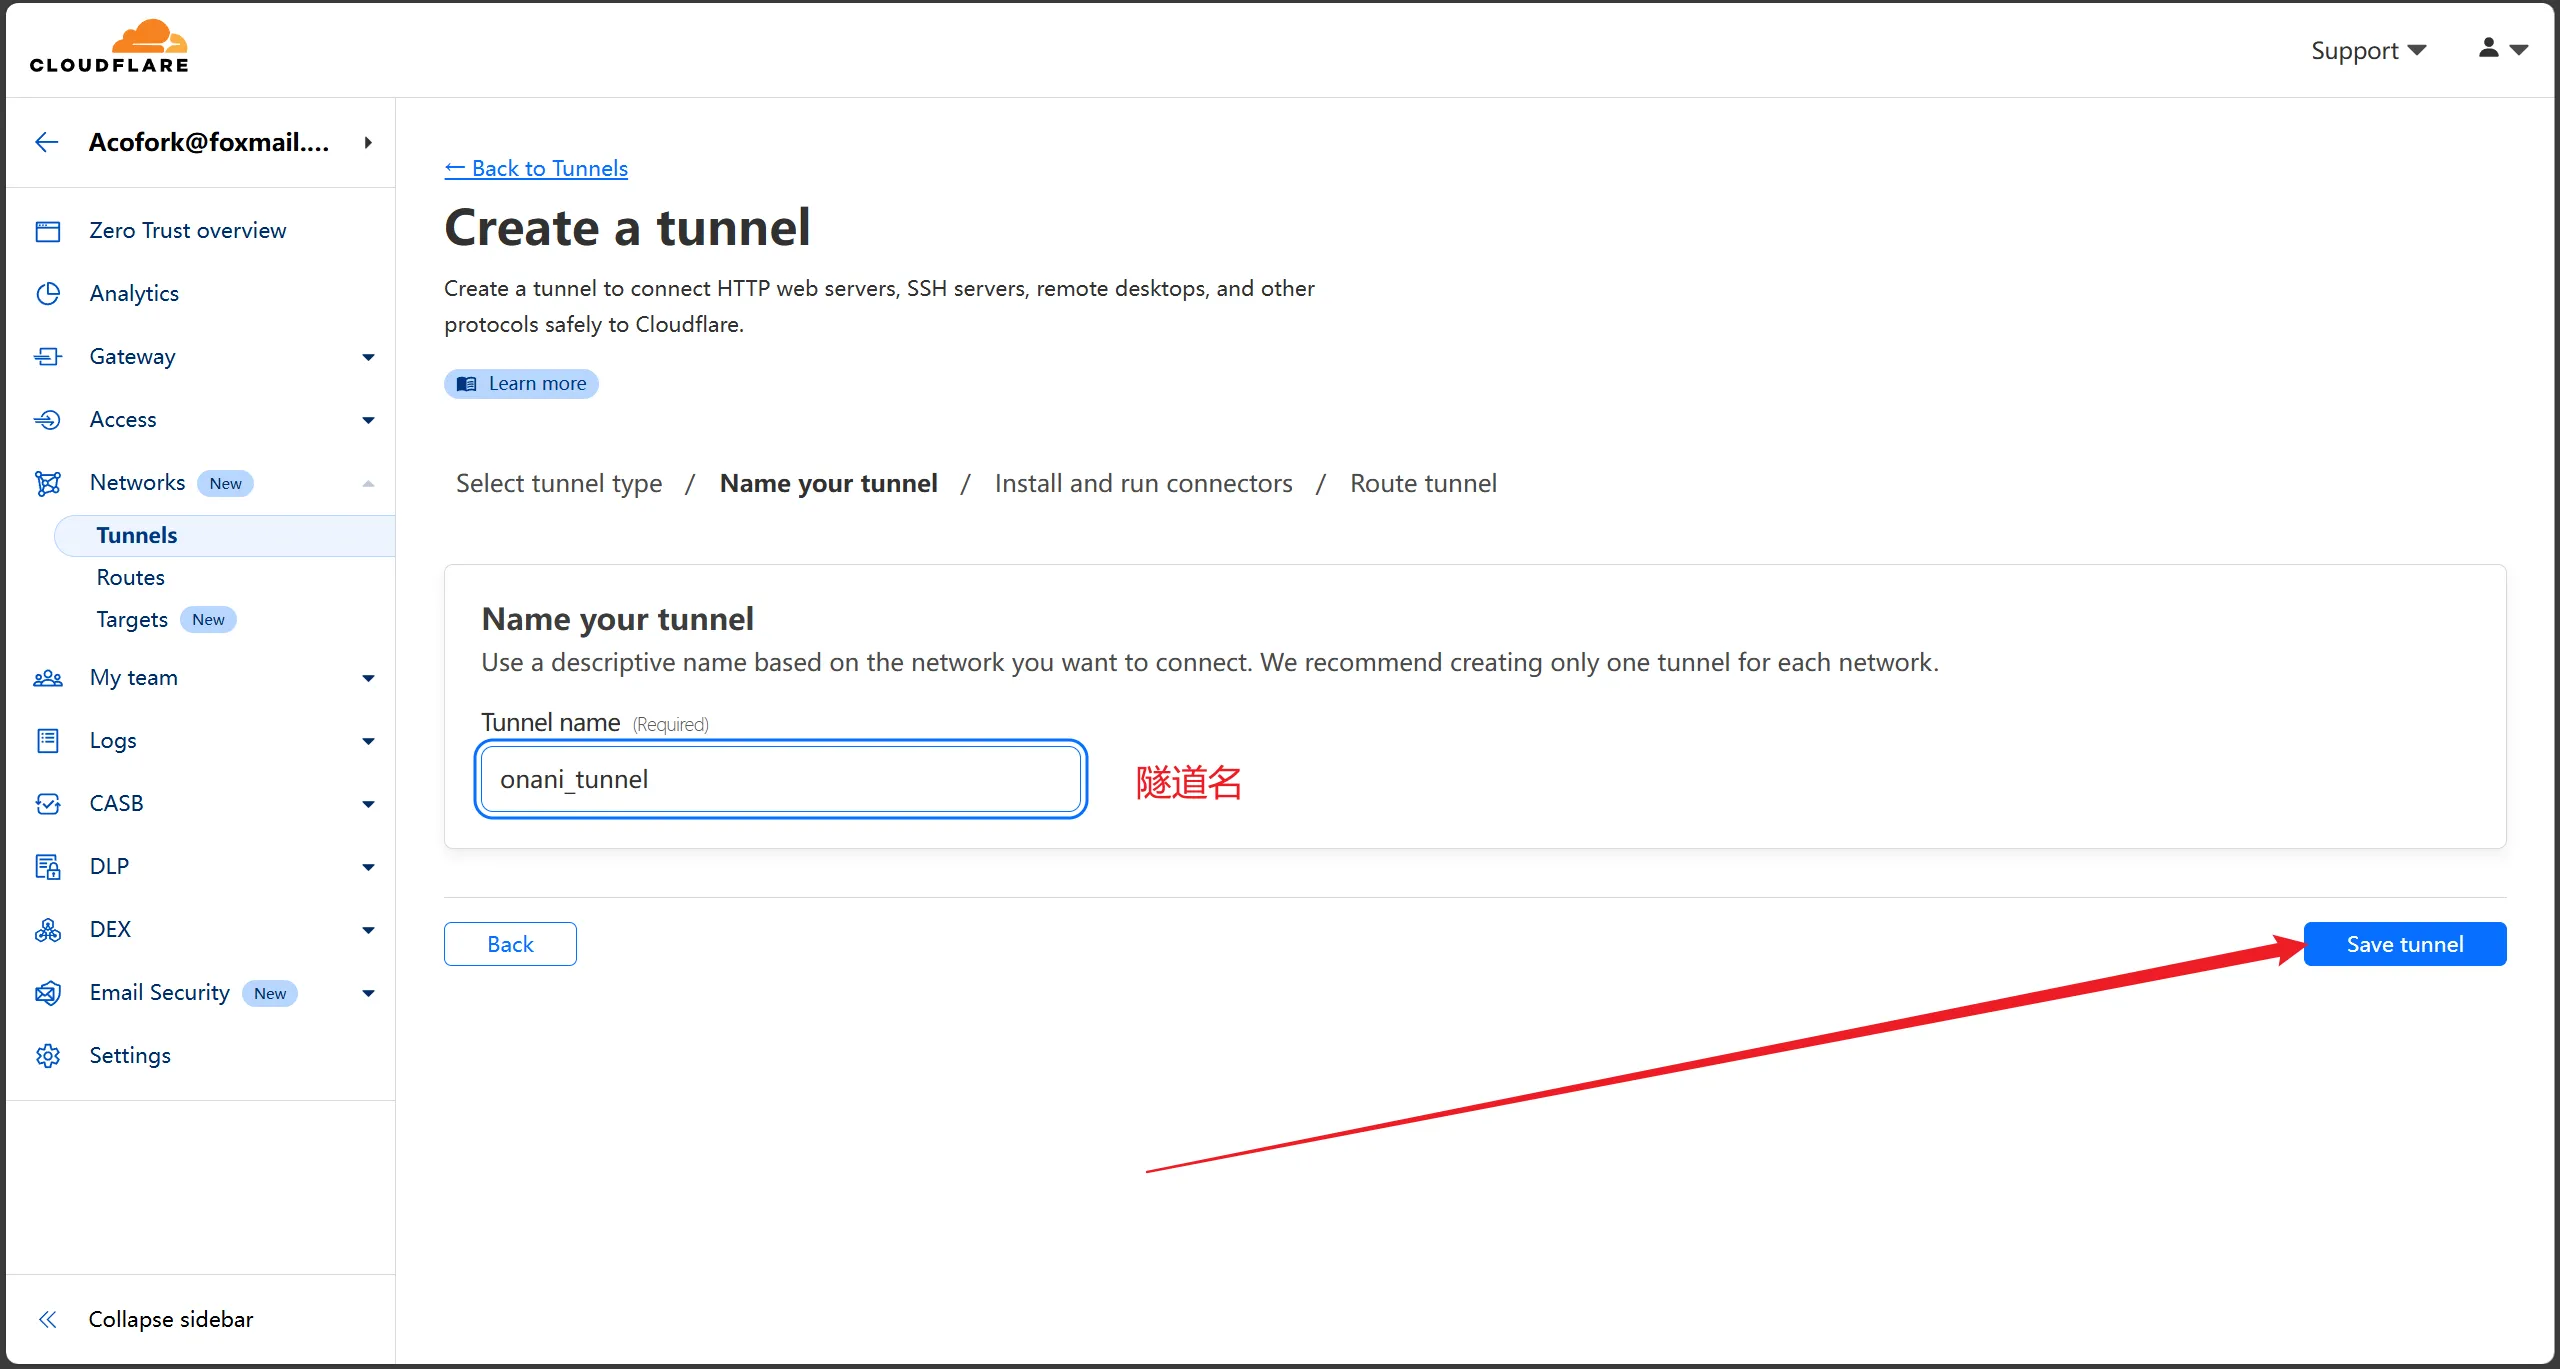The height and width of the screenshot is (1369, 2560).
Task: Follow the Back to Tunnels link
Action: click(x=536, y=168)
